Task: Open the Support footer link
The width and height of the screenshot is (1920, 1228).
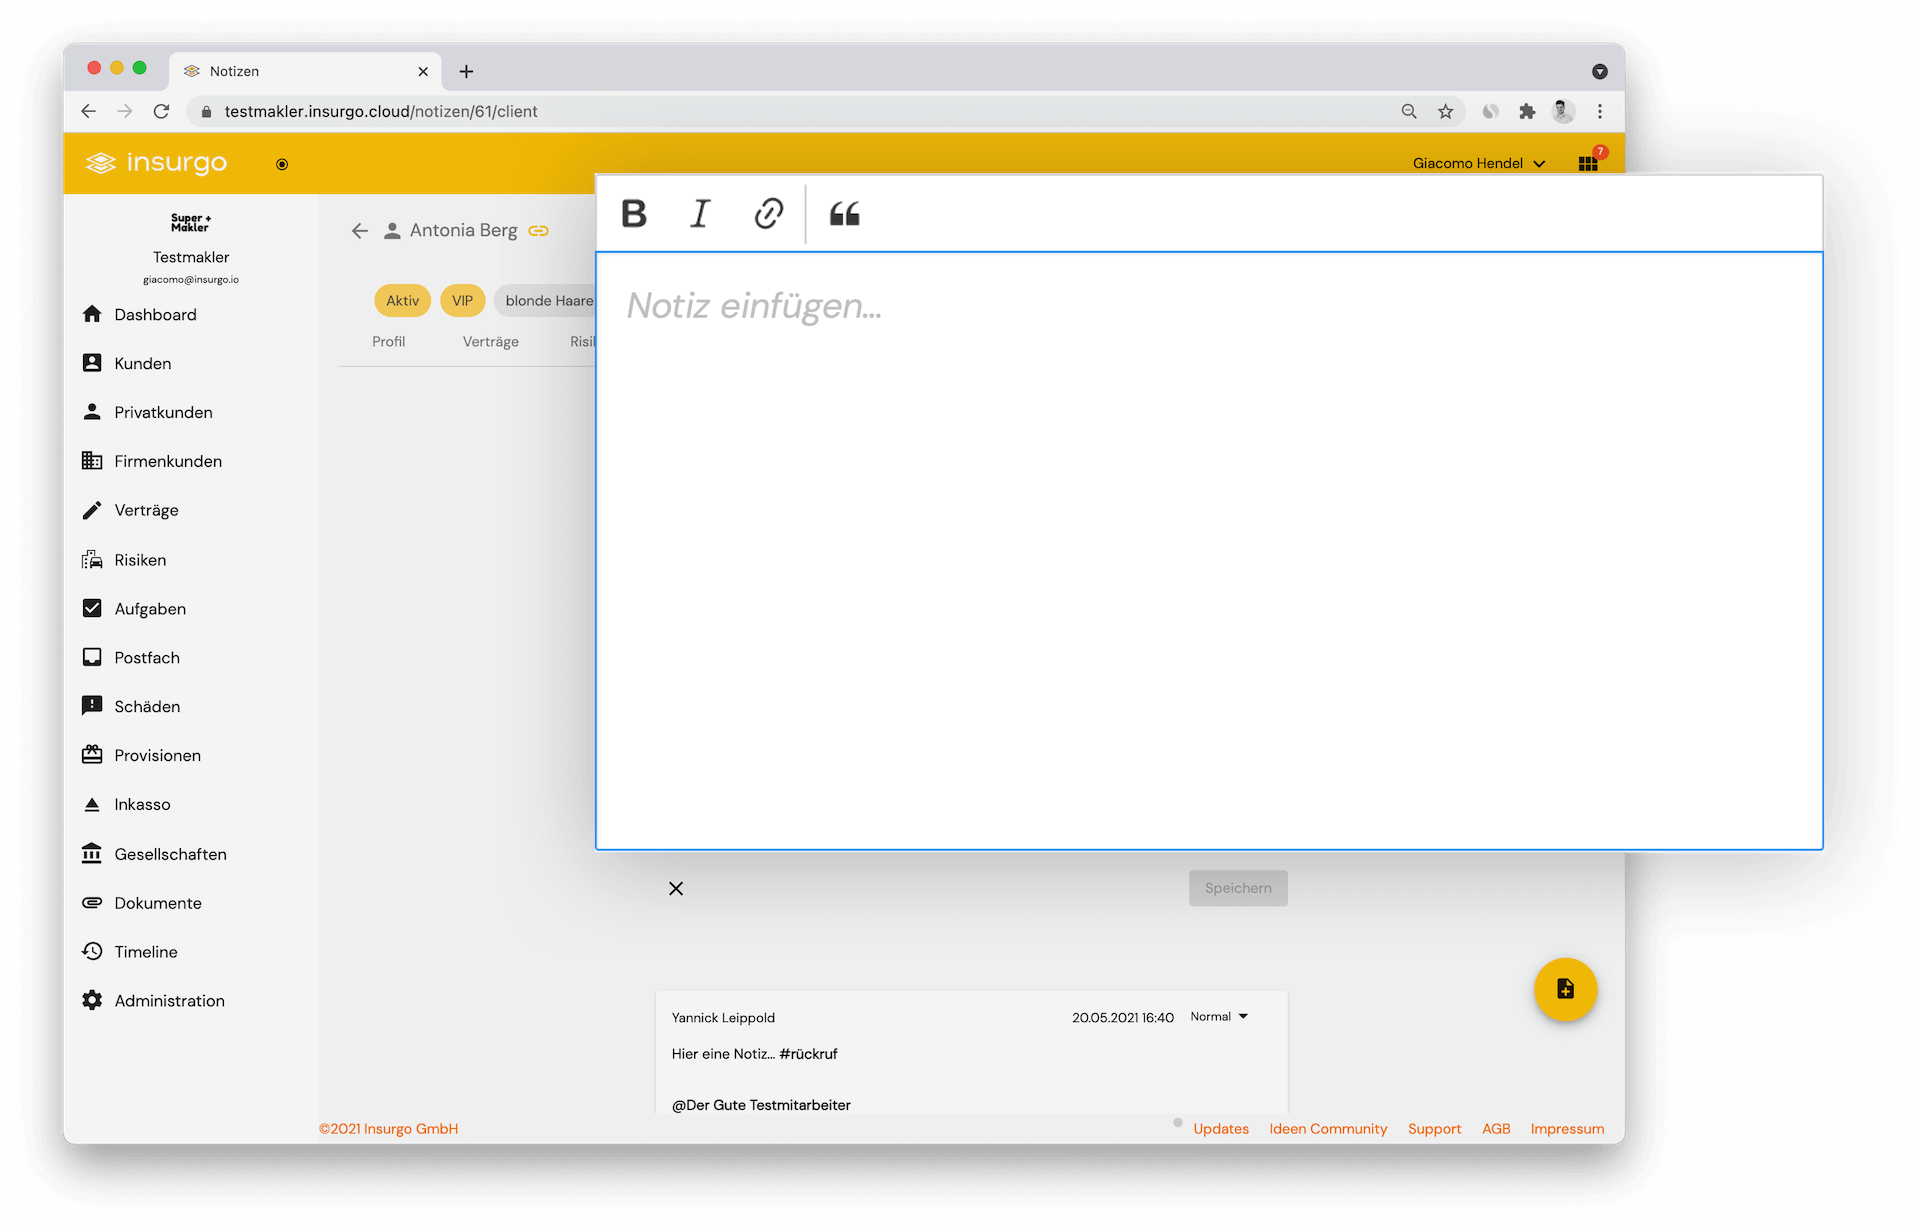Action: (1434, 1128)
